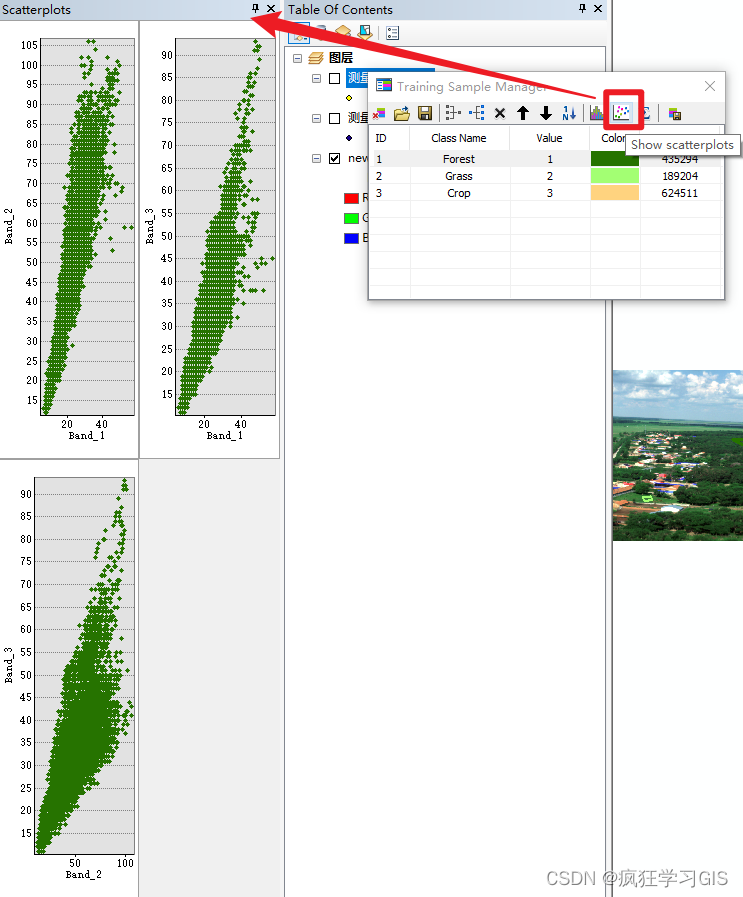
Task: Move selected class down with arrow
Action: click(x=546, y=113)
